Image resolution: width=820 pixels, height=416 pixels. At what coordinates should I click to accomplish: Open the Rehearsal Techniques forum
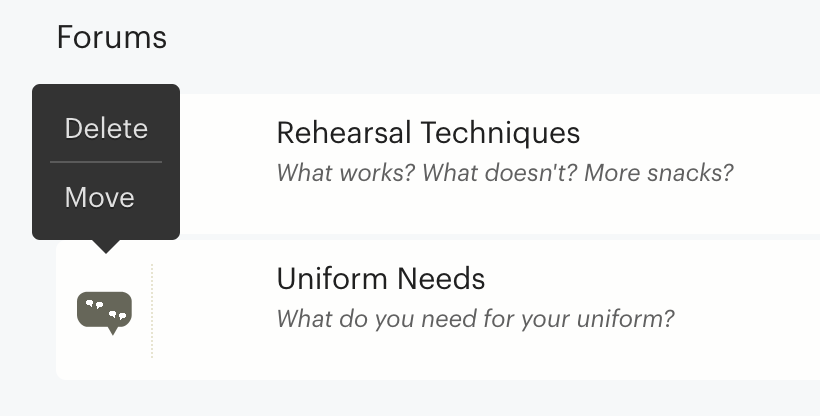[428, 132]
